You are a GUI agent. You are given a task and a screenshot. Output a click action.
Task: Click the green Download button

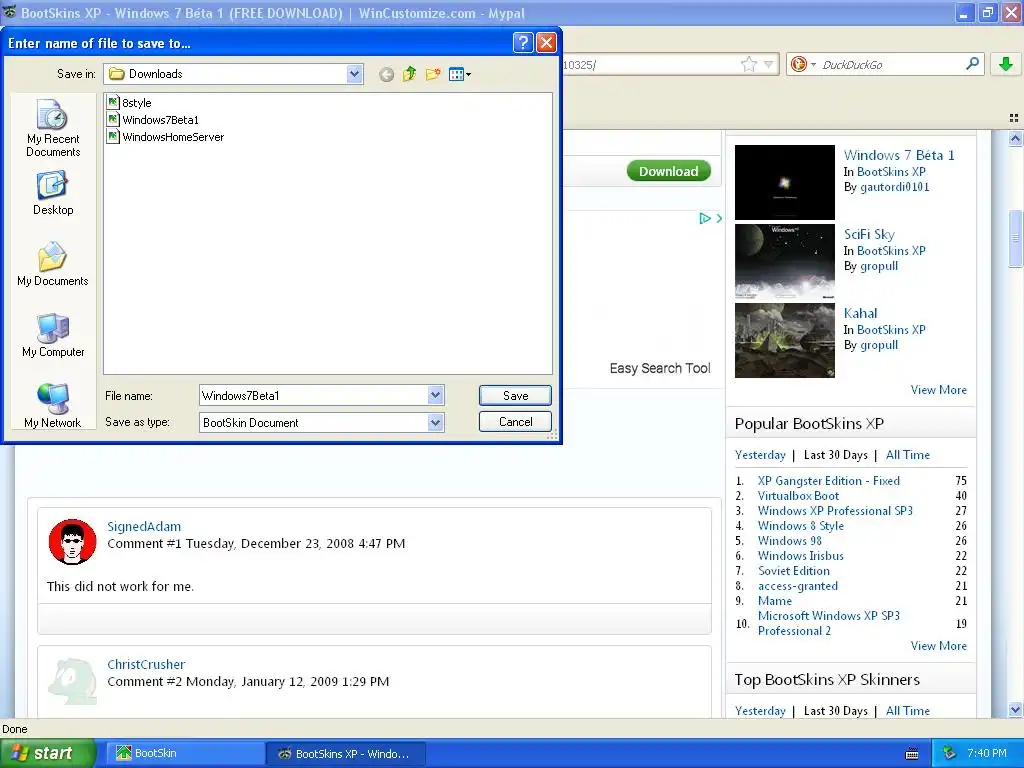coord(668,171)
